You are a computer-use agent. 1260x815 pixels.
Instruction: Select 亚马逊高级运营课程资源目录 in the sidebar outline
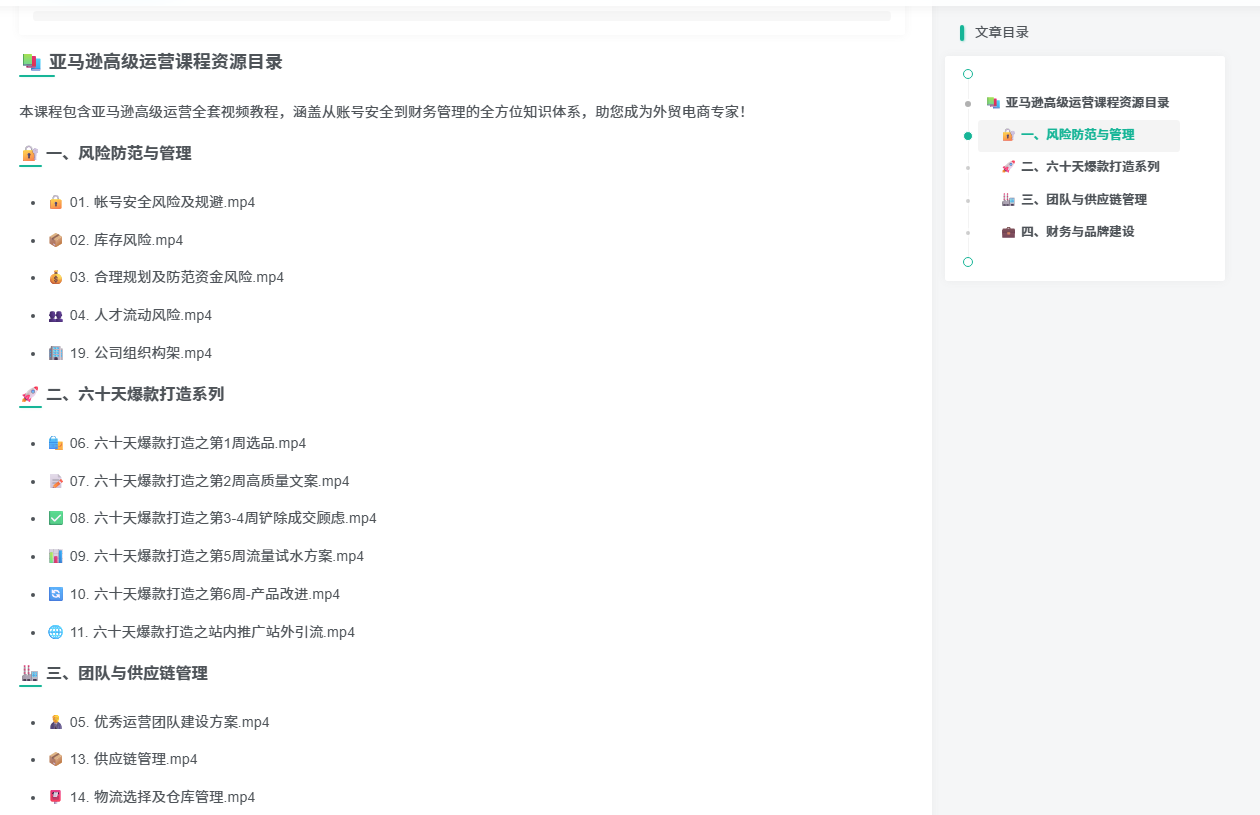tap(1087, 103)
